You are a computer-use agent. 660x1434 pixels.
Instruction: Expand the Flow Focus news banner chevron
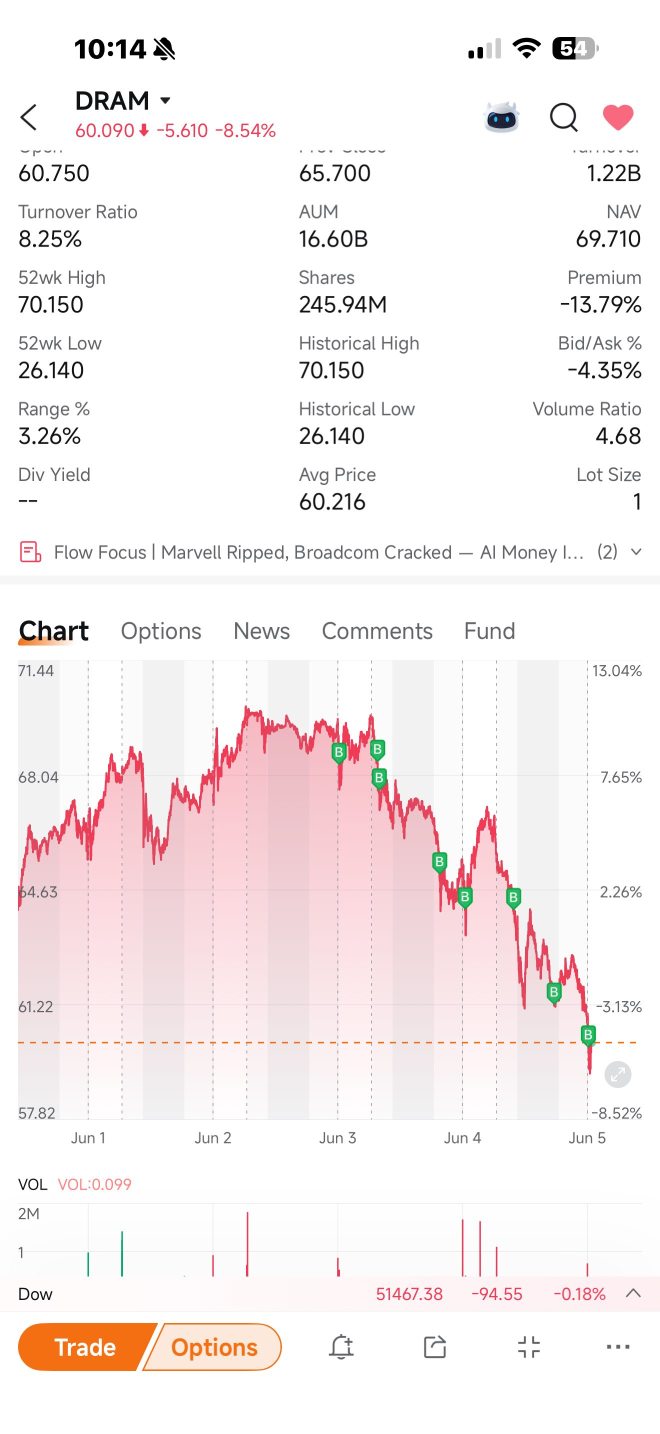(x=636, y=552)
